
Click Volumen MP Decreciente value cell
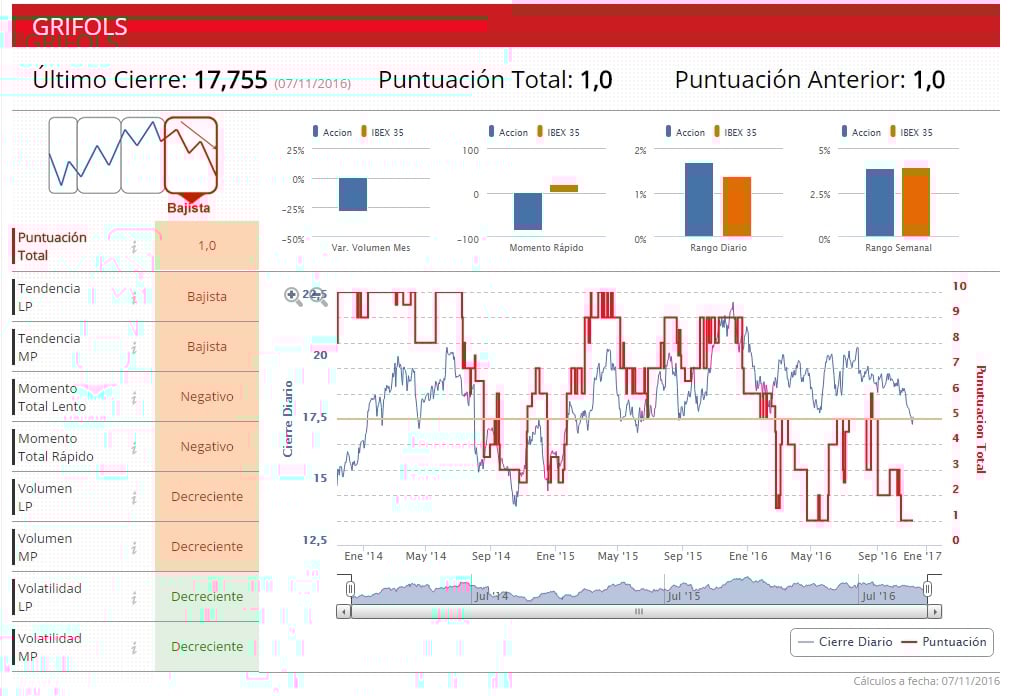pyautogui.click(x=207, y=546)
